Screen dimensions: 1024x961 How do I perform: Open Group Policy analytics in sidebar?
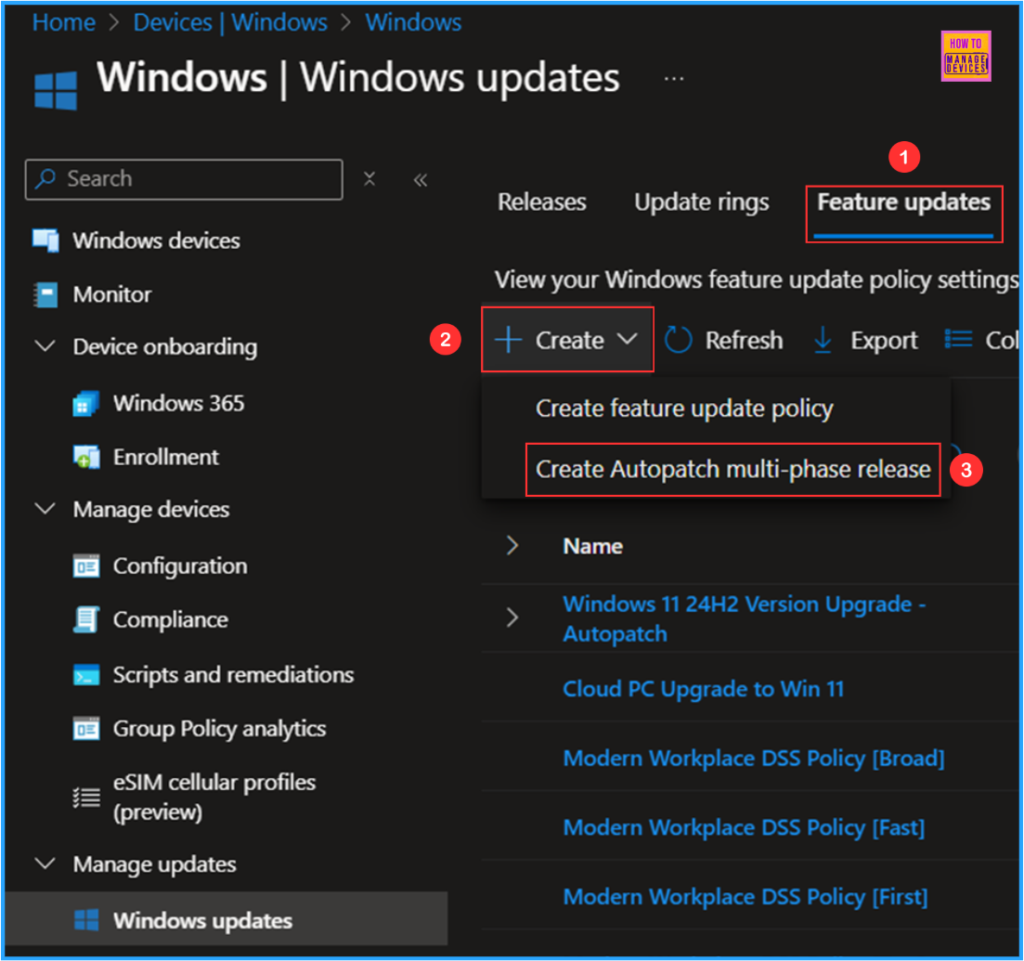[x=219, y=729]
